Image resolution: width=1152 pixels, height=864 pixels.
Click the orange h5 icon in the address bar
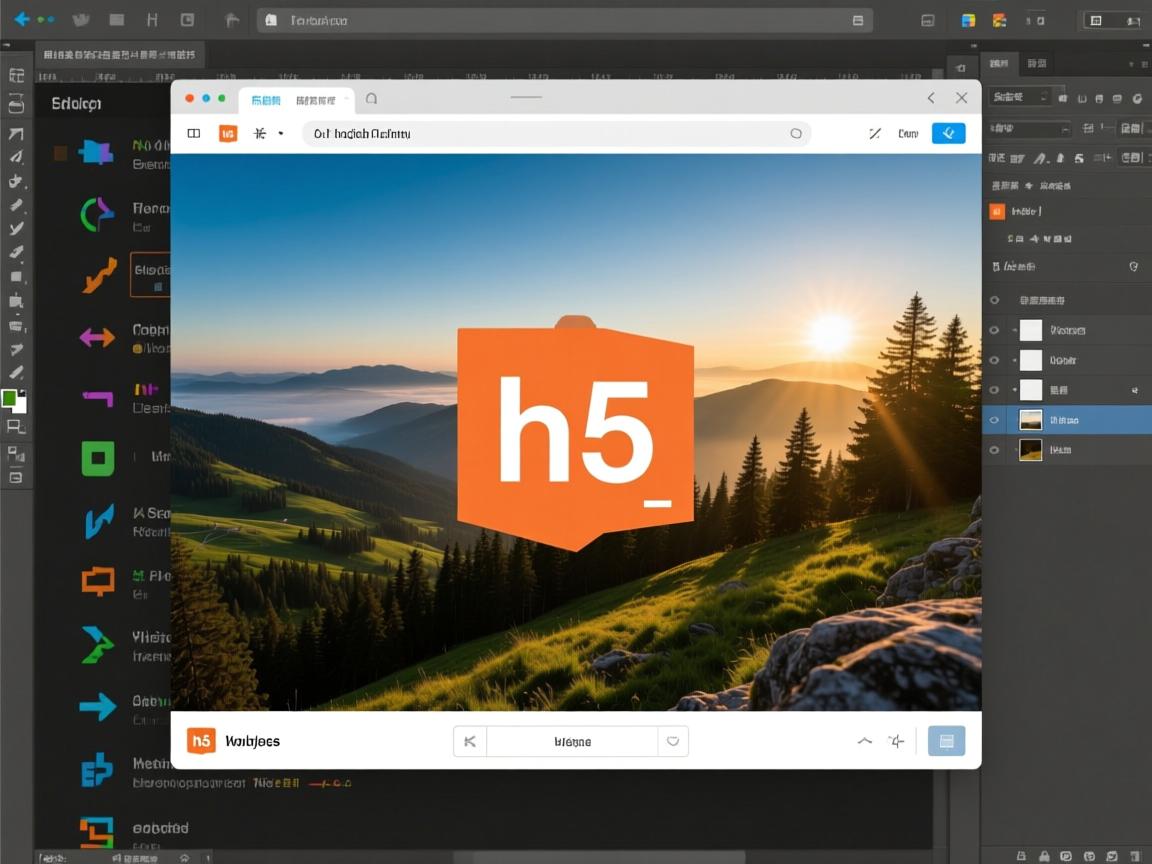pyautogui.click(x=228, y=133)
